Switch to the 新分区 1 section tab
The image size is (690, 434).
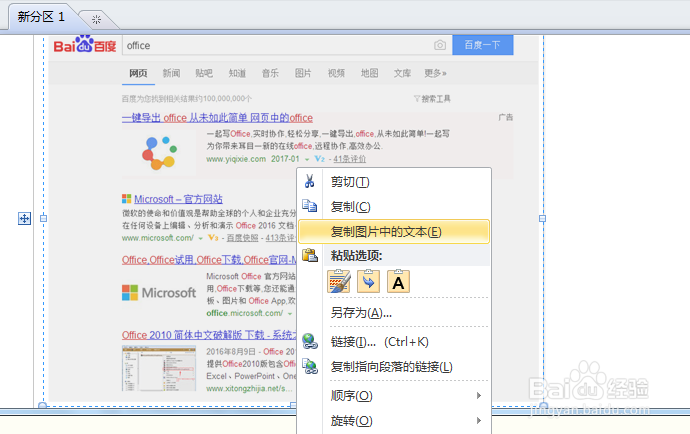click(41, 17)
